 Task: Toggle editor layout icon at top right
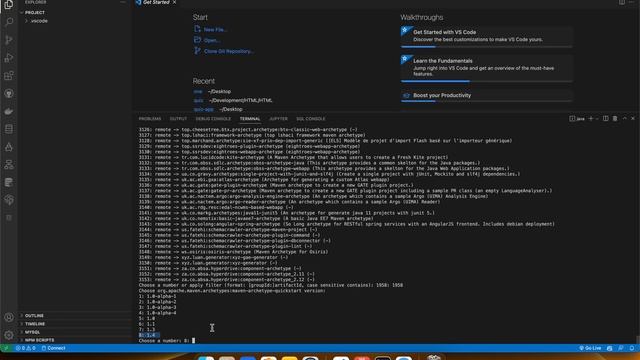pos(622,2)
